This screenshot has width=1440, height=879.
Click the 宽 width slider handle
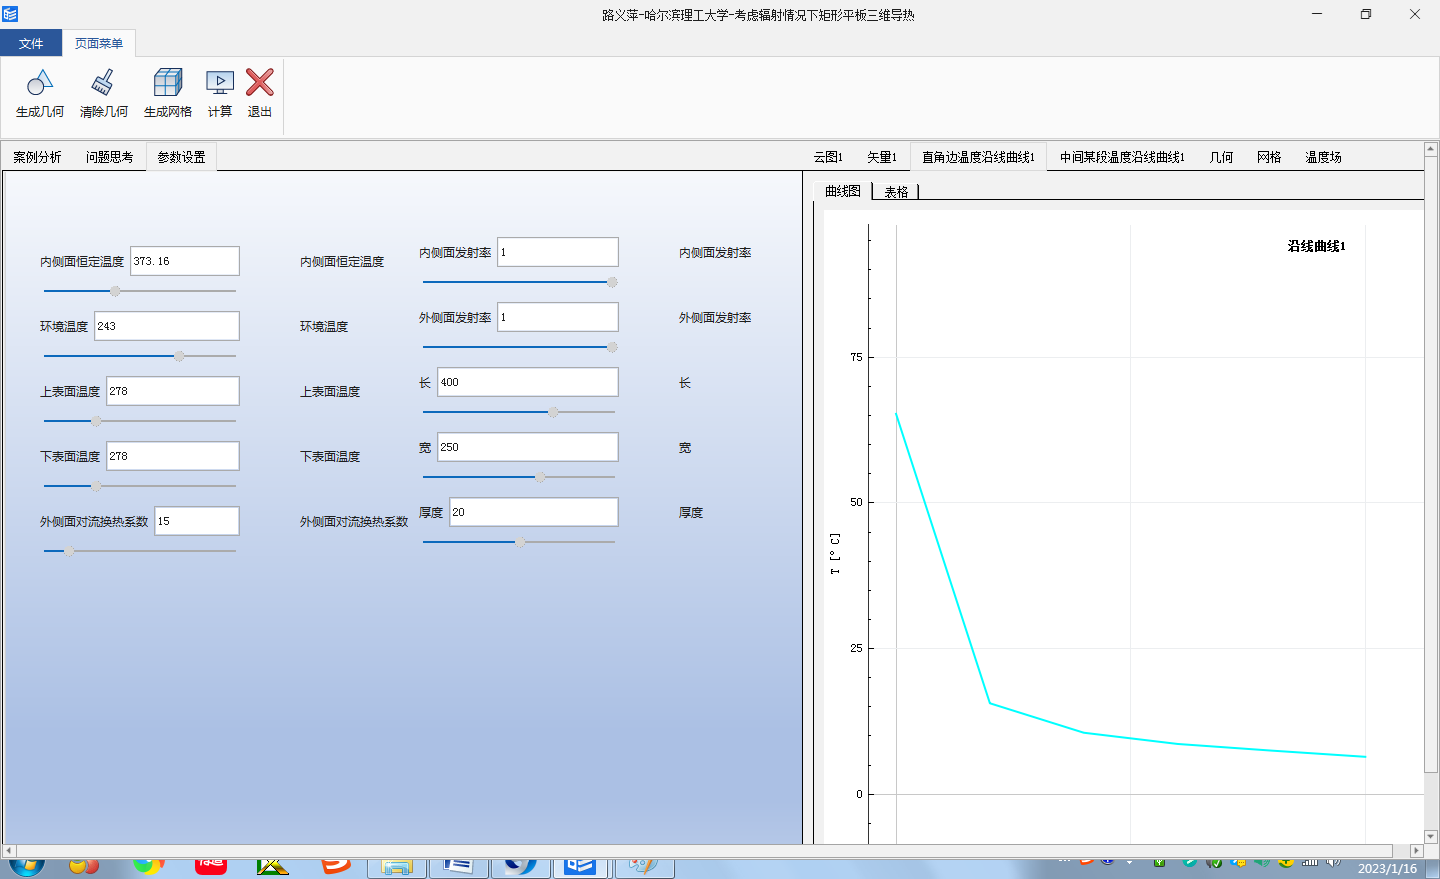[x=540, y=477]
